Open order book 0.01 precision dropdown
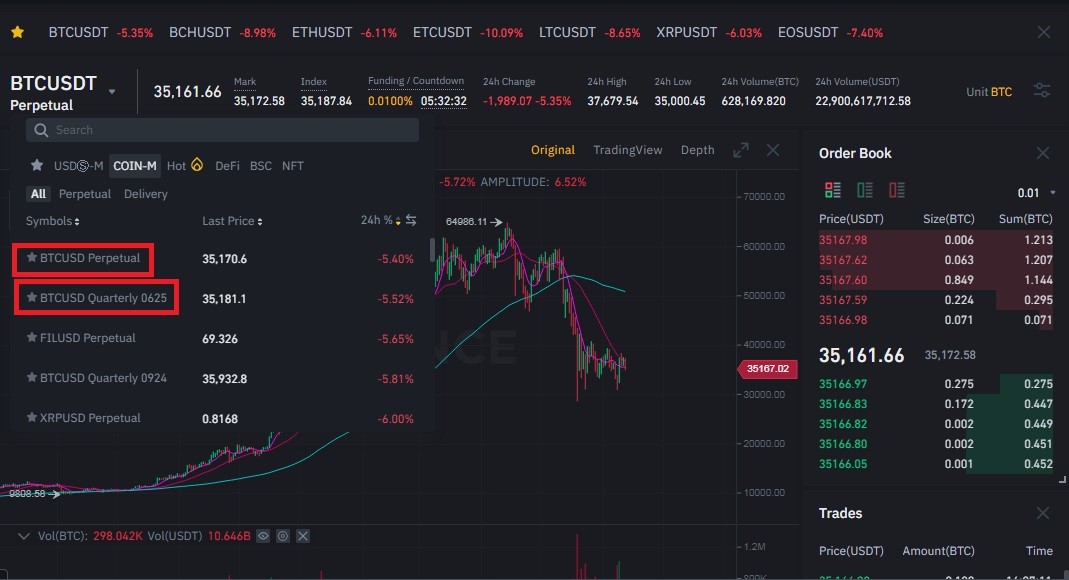Viewport: 1069px width, 580px height. tap(1036, 193)
